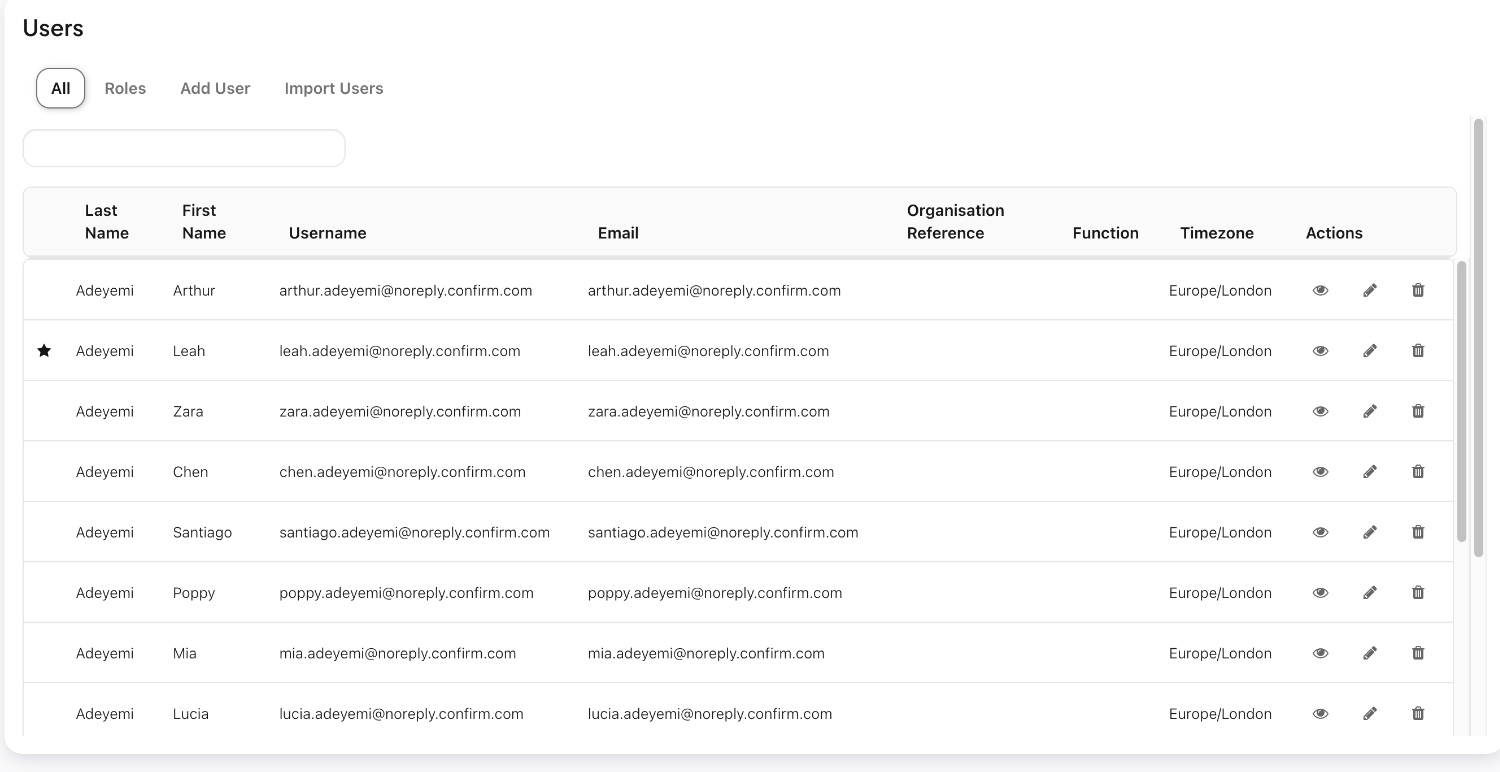1500x772 pixels.
Task: Click the users table inner scrollbar
Action: (1462, 402)
